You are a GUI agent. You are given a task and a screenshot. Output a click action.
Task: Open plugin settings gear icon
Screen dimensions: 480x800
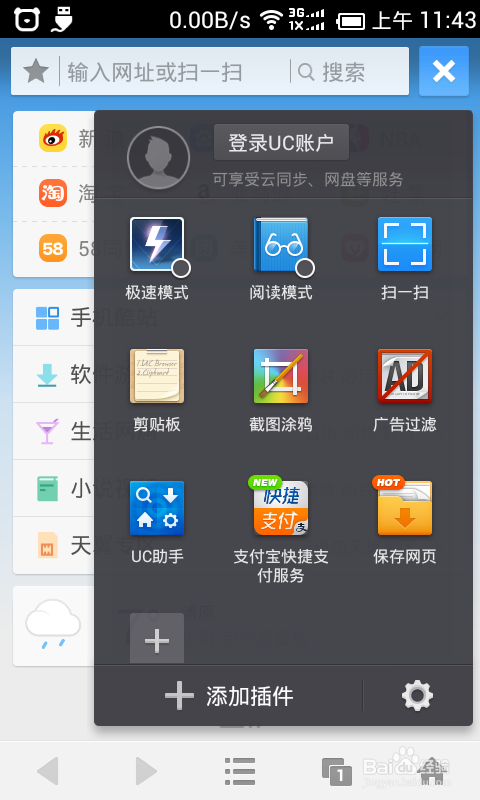(417, 695)
